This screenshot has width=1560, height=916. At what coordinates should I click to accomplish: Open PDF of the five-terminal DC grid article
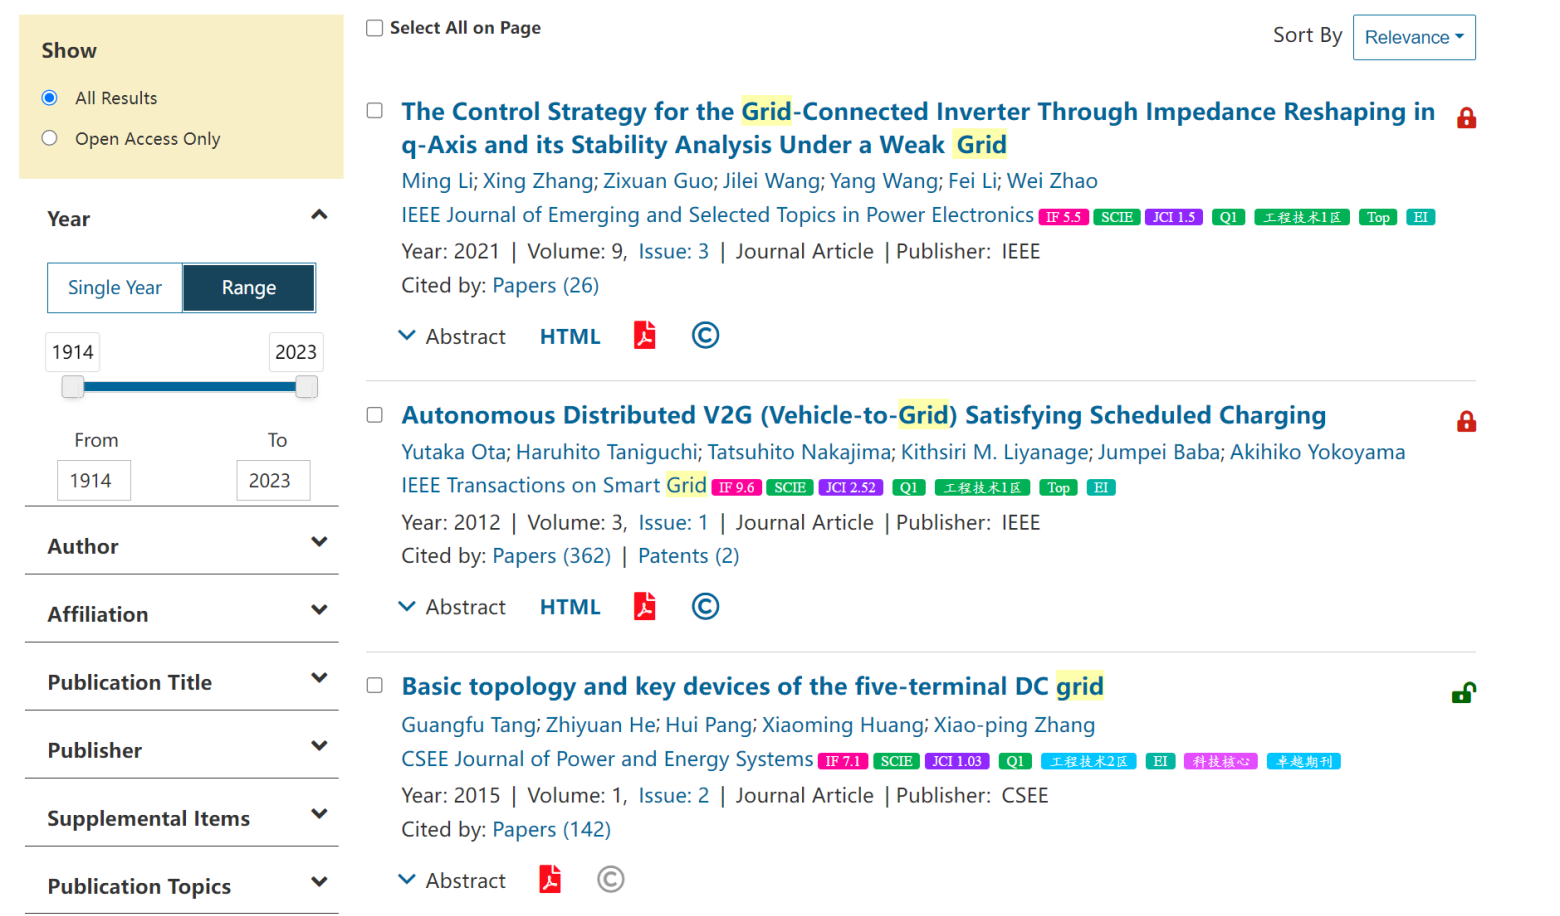550,880
